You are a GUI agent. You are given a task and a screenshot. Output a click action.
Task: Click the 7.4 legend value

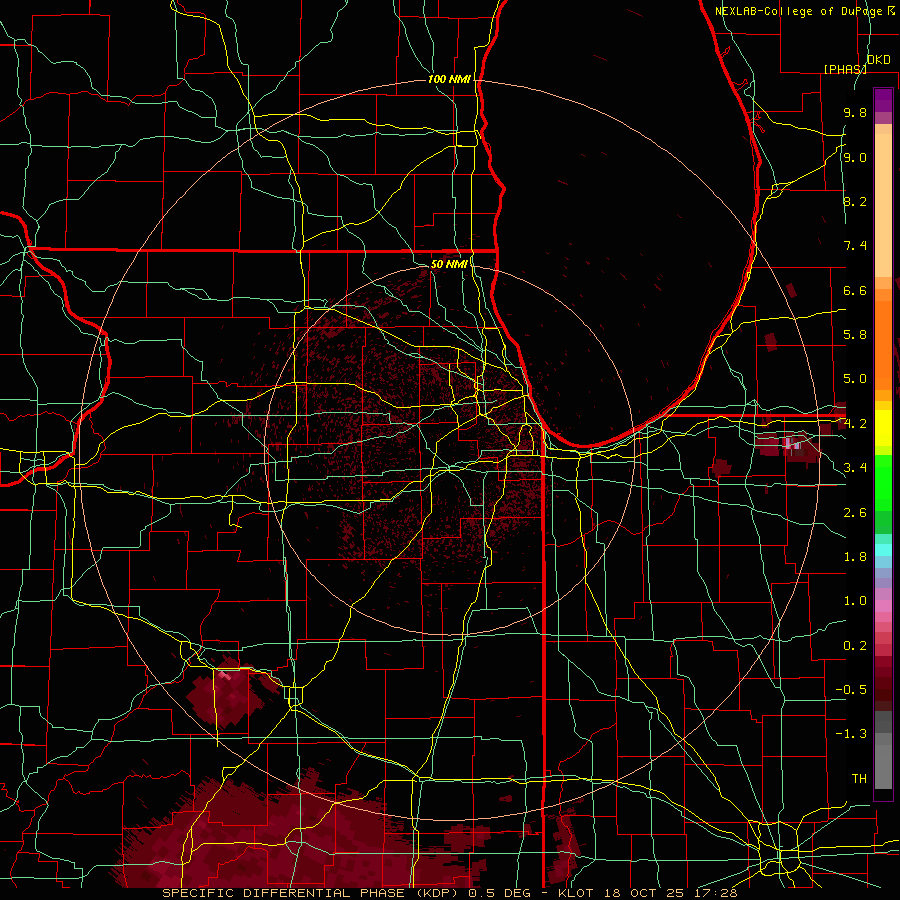855,246
